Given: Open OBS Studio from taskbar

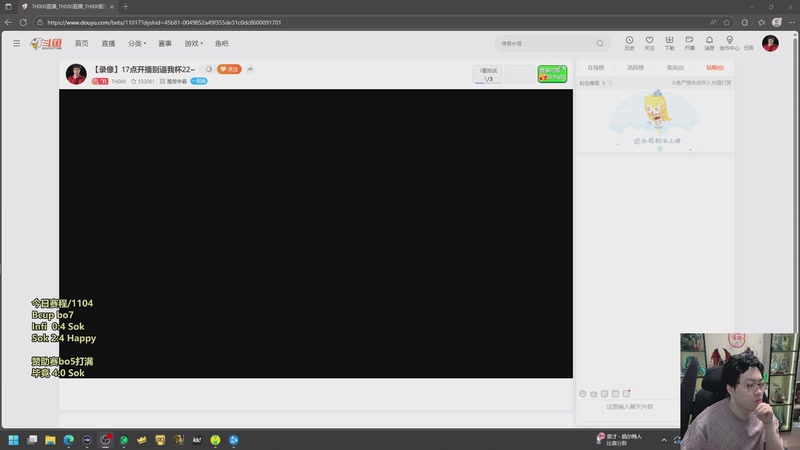Looking at the screenshot, I should [105, 440].
